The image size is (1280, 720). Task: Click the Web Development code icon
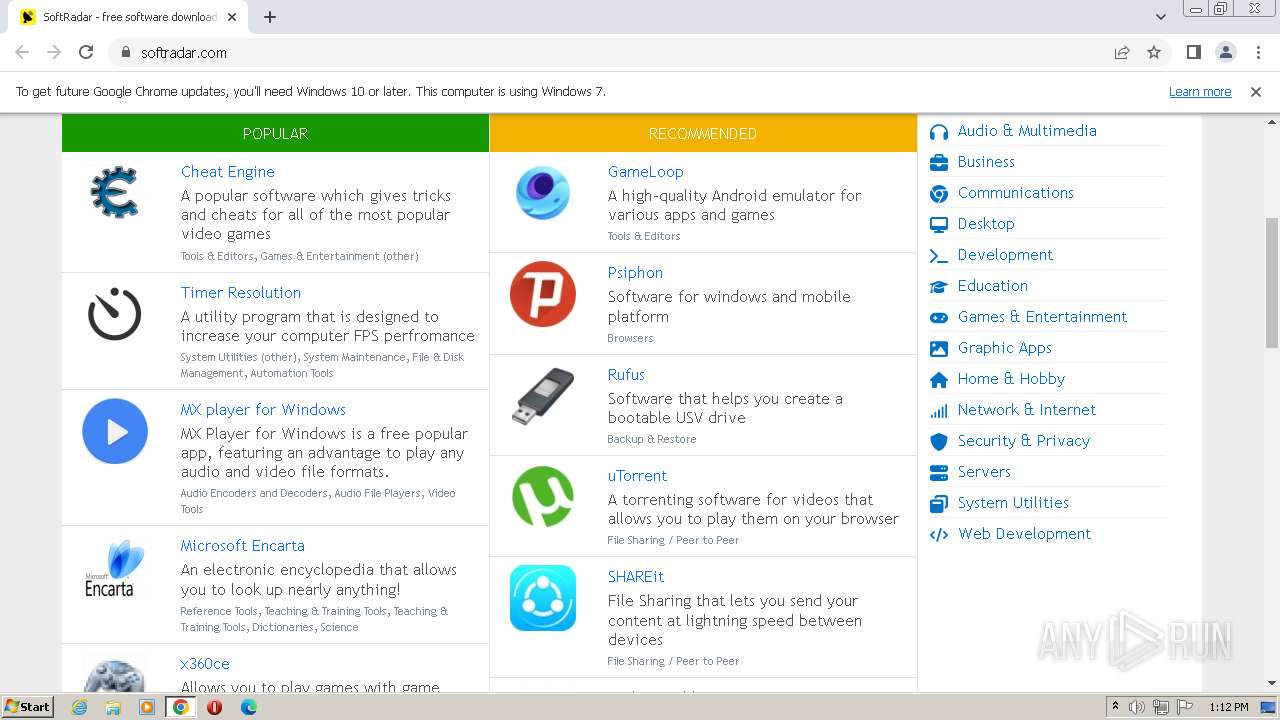point(938,534)
